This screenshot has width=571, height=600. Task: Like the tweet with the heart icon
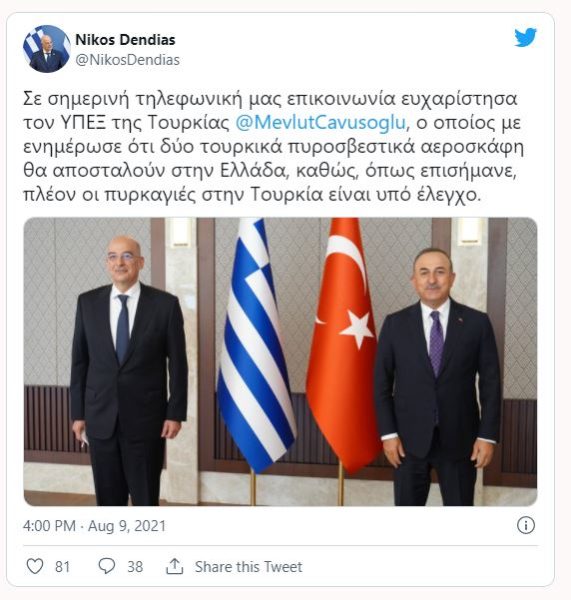[35, 566]
